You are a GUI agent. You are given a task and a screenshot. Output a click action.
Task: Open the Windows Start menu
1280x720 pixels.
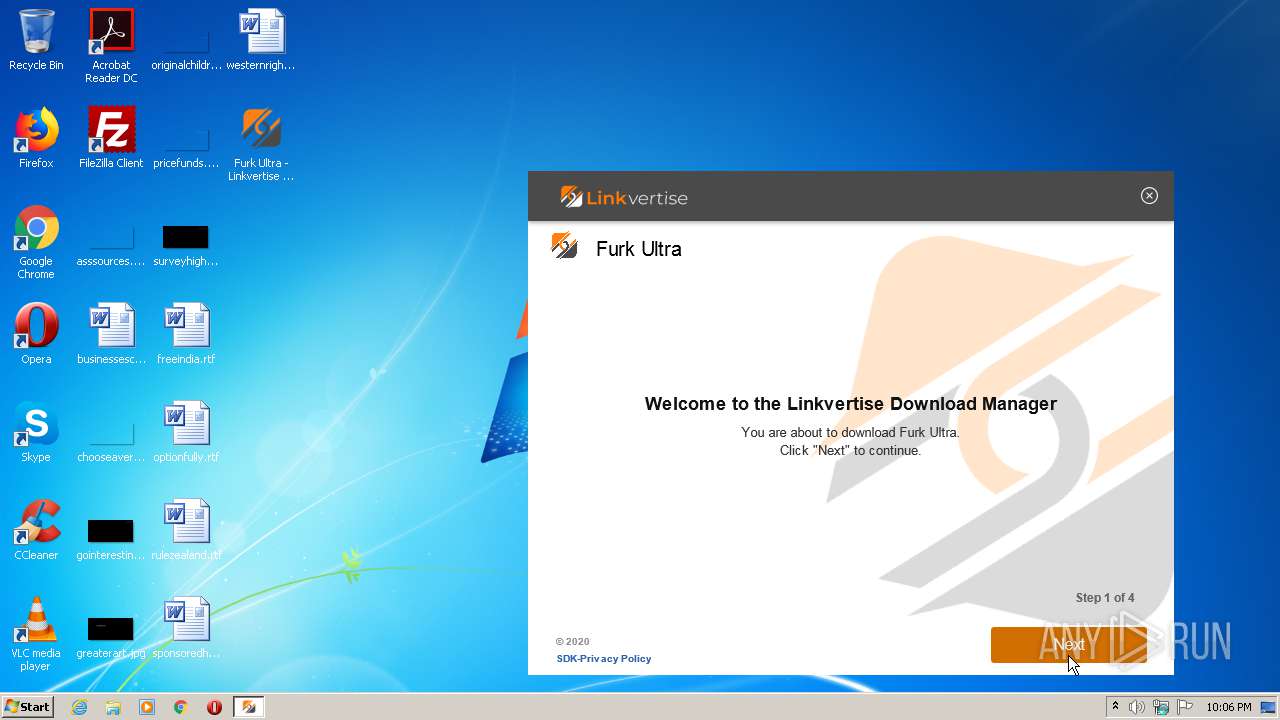tap(28, 707)
